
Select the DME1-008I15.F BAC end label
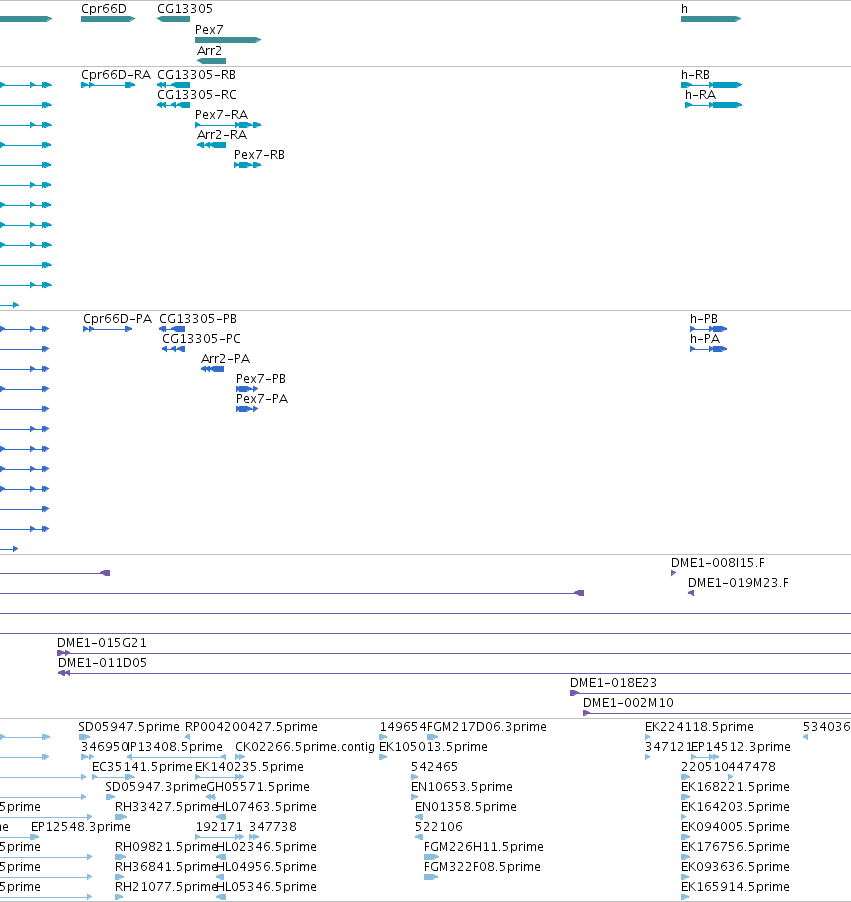pyautogui.click(x=718, y=563)
